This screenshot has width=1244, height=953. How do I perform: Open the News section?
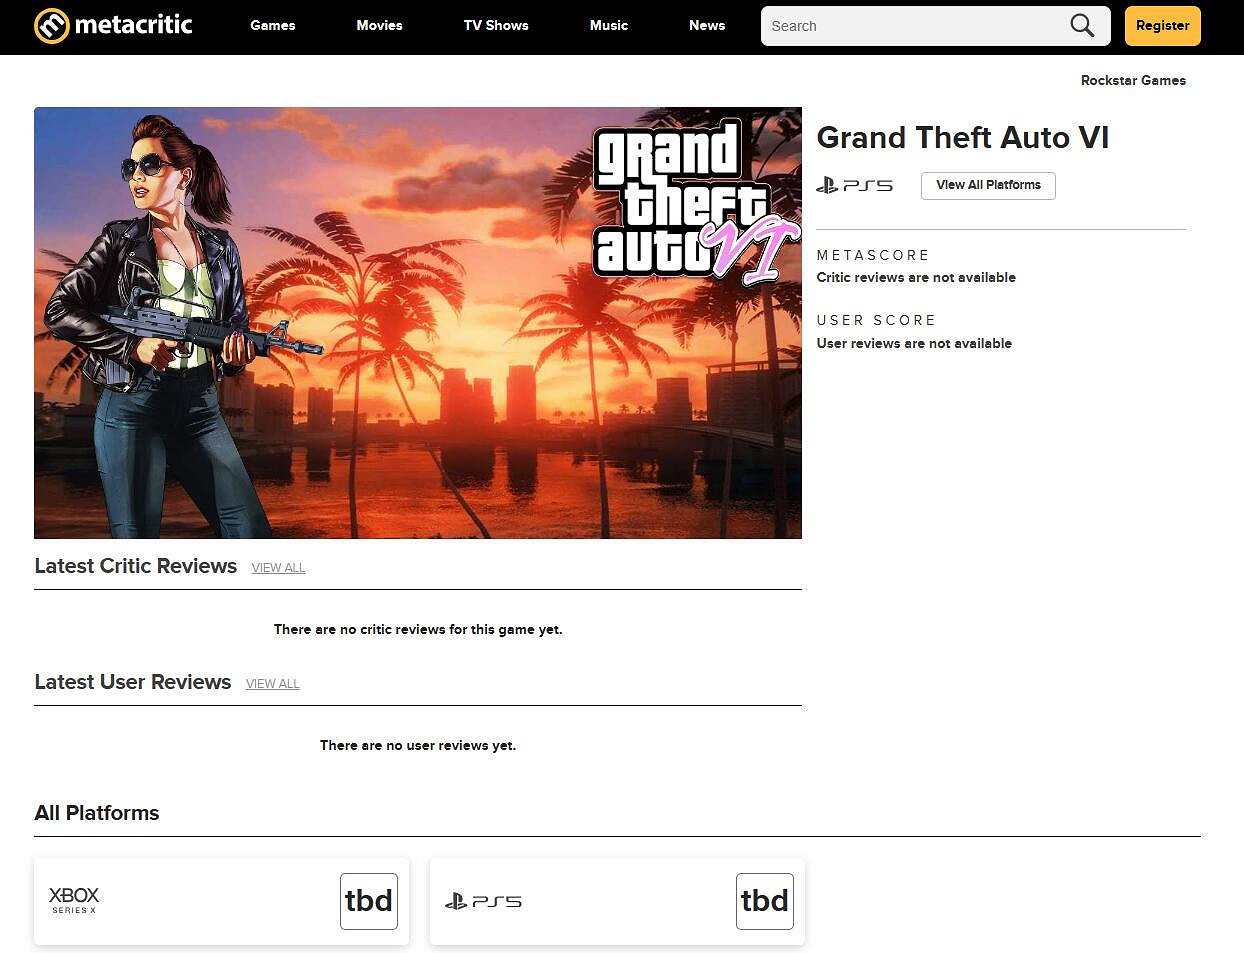[706, 26]
